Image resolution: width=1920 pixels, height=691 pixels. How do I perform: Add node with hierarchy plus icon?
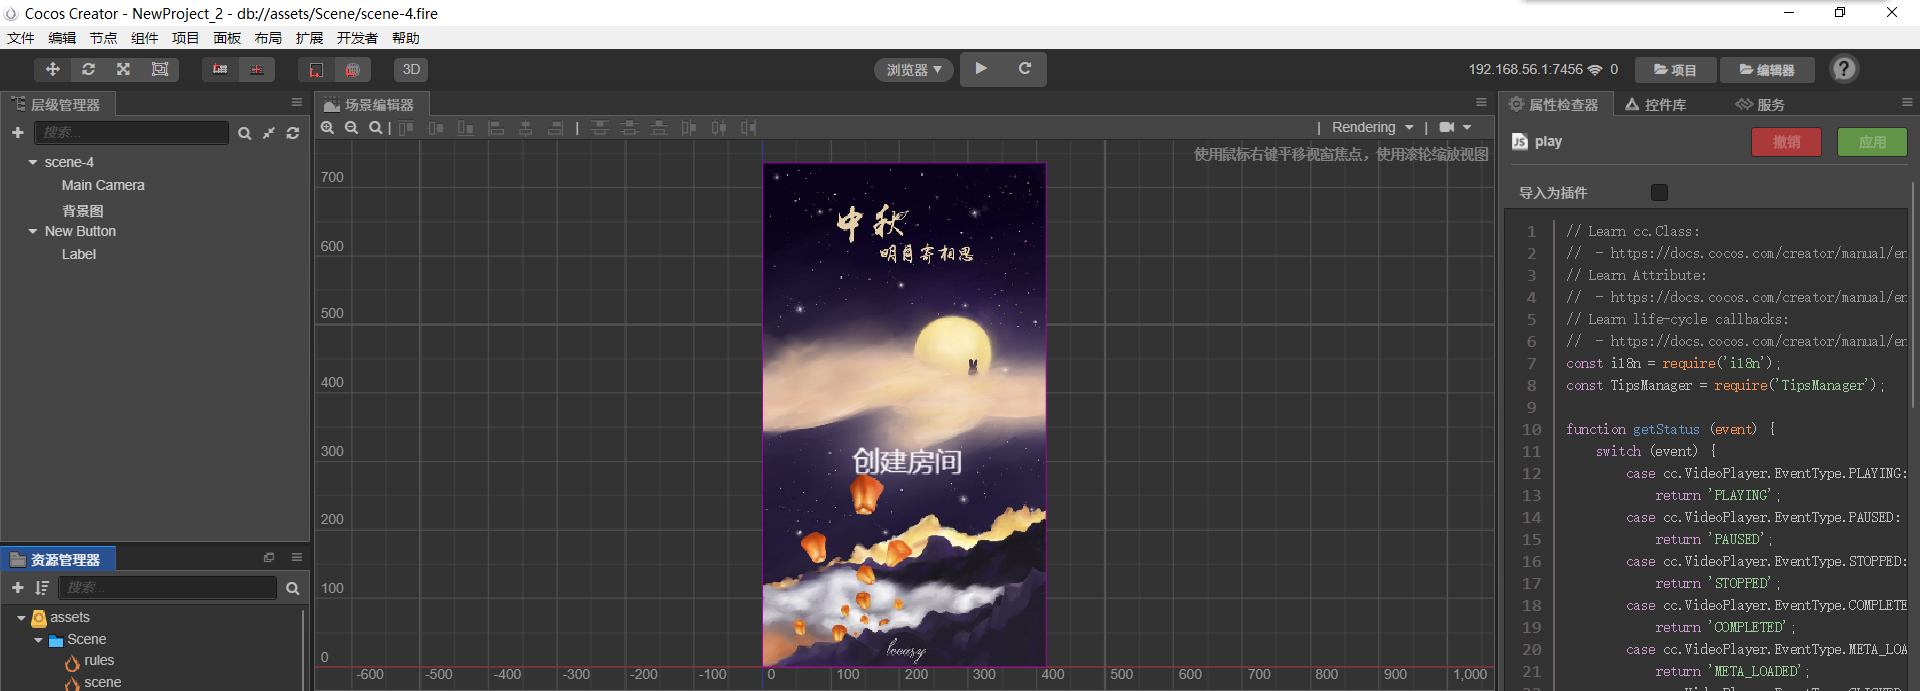(x=17, y=132)
